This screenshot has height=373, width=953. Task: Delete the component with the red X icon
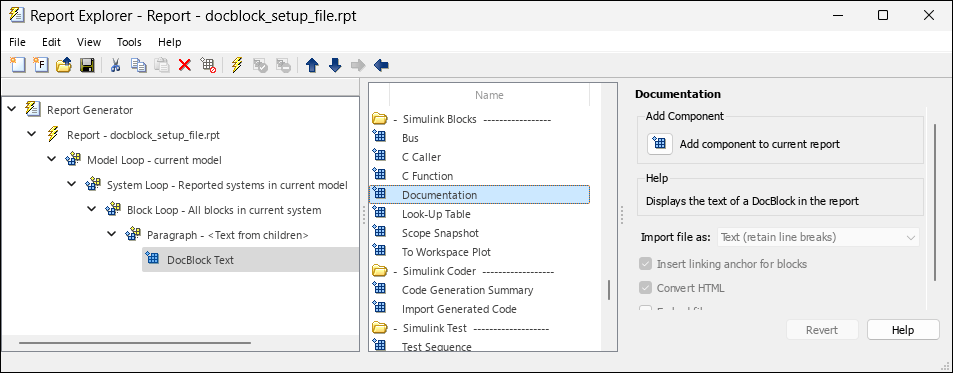[185, 65]
